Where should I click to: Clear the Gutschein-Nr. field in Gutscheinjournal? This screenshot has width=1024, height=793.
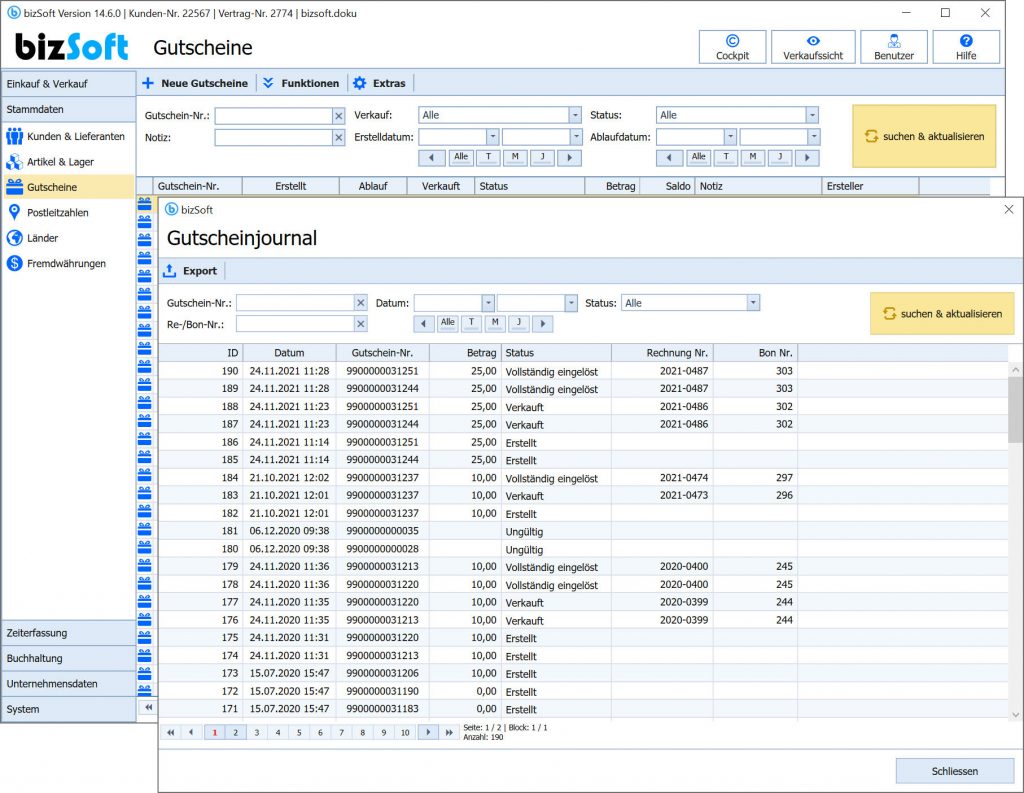click(360, 303)
